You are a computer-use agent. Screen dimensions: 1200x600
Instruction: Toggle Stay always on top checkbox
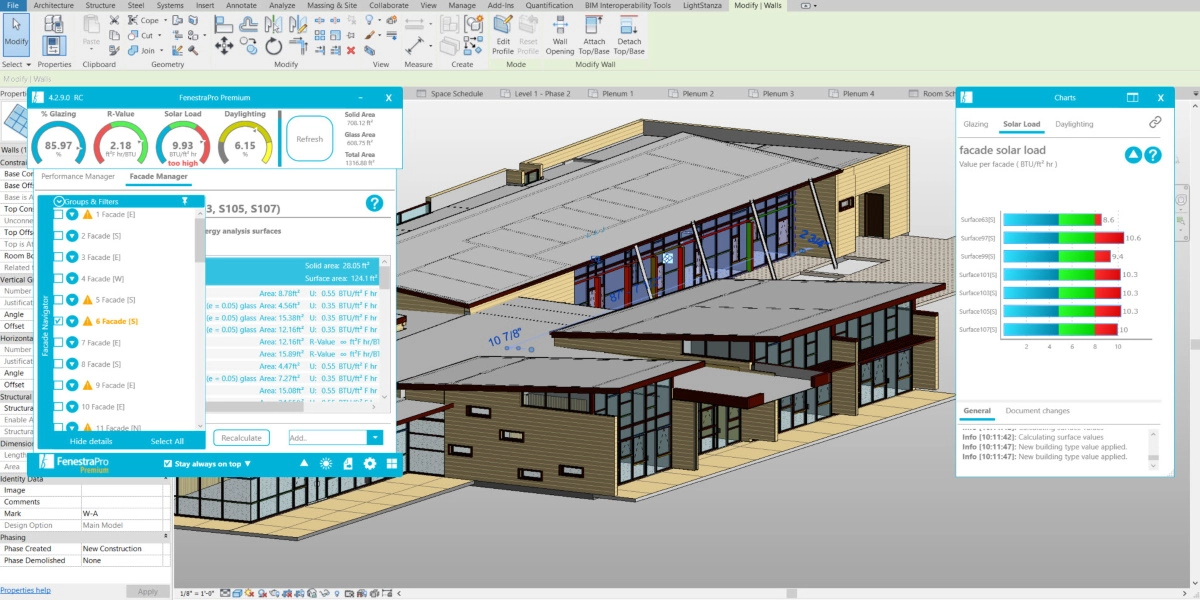tap(168, 464)
